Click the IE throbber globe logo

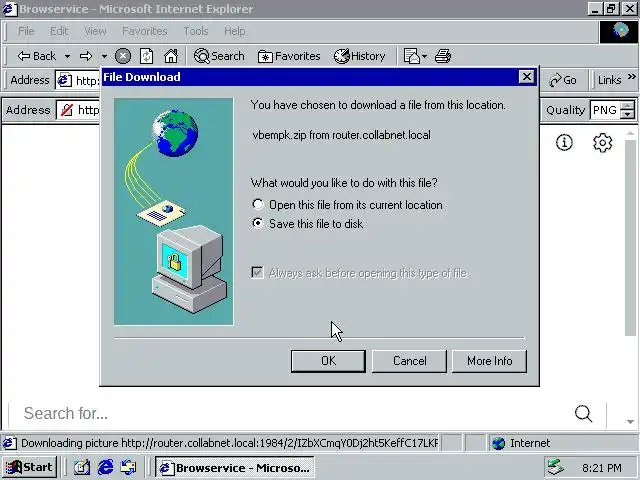pos(618,31)
